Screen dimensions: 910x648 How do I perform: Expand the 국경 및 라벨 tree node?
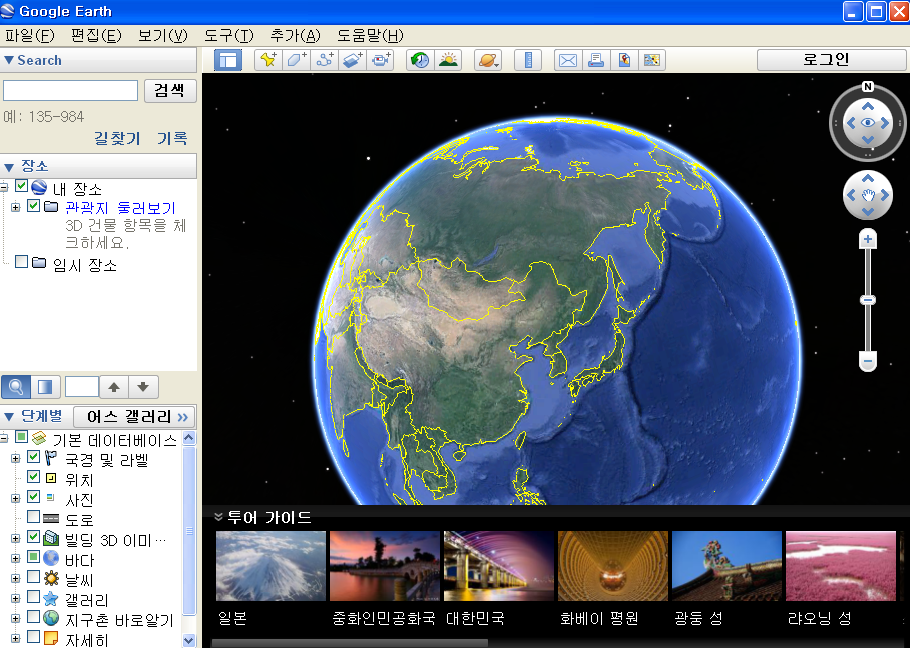[x=16, y=458]
